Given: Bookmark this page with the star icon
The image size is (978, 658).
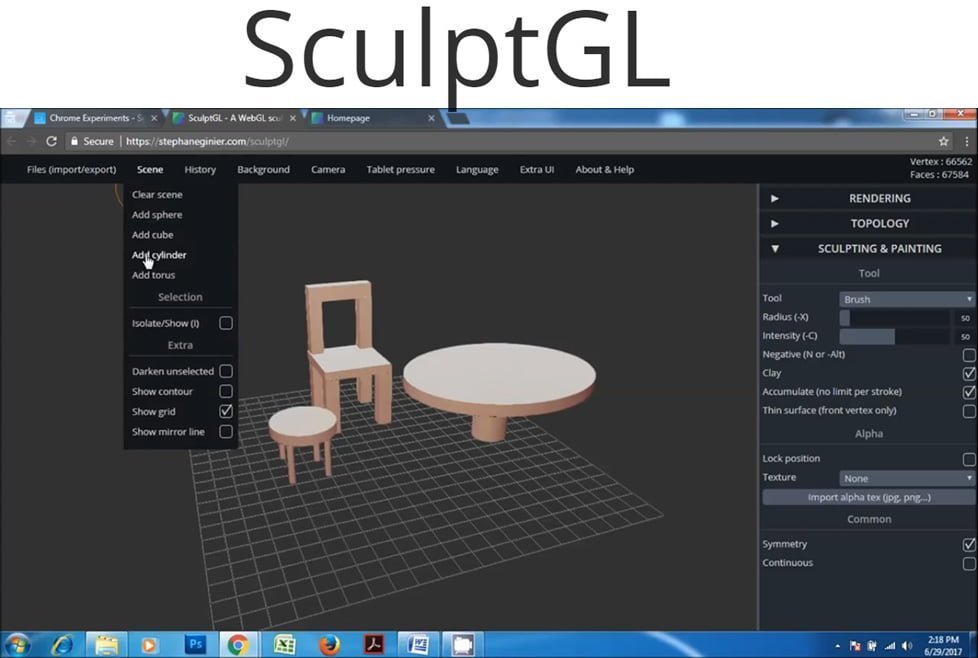Looking at the screenshot, I should pos(943,142).
